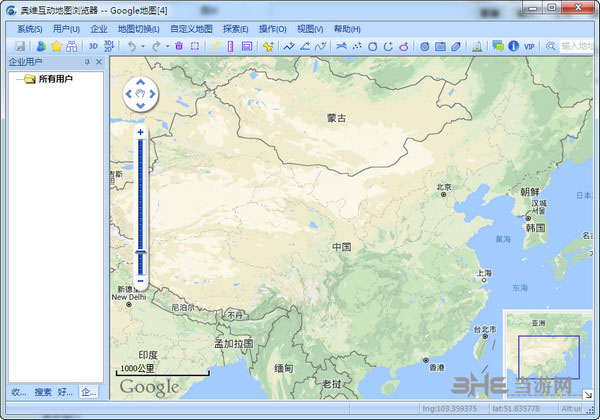Click the purple picture frame icon
The image size is (600, 420).
point(247,46)
